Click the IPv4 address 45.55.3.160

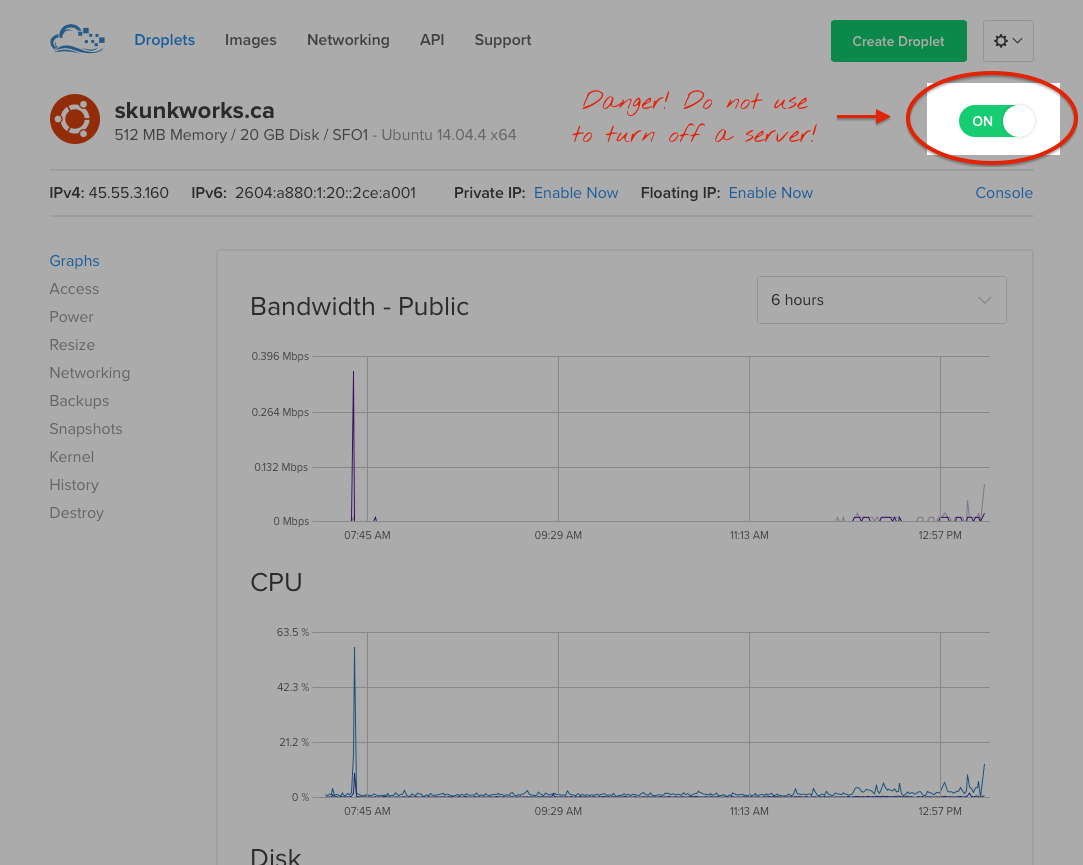(x=128, y=193)
